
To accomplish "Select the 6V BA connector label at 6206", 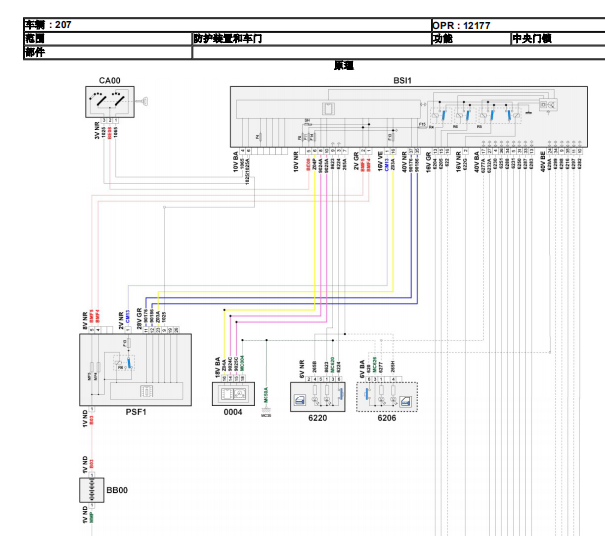I will coord(362,369).
